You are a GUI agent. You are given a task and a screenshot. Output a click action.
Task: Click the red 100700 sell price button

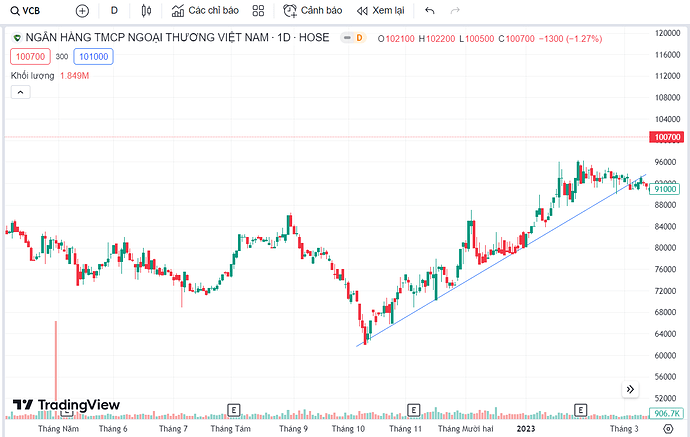[x=30, y=56]
